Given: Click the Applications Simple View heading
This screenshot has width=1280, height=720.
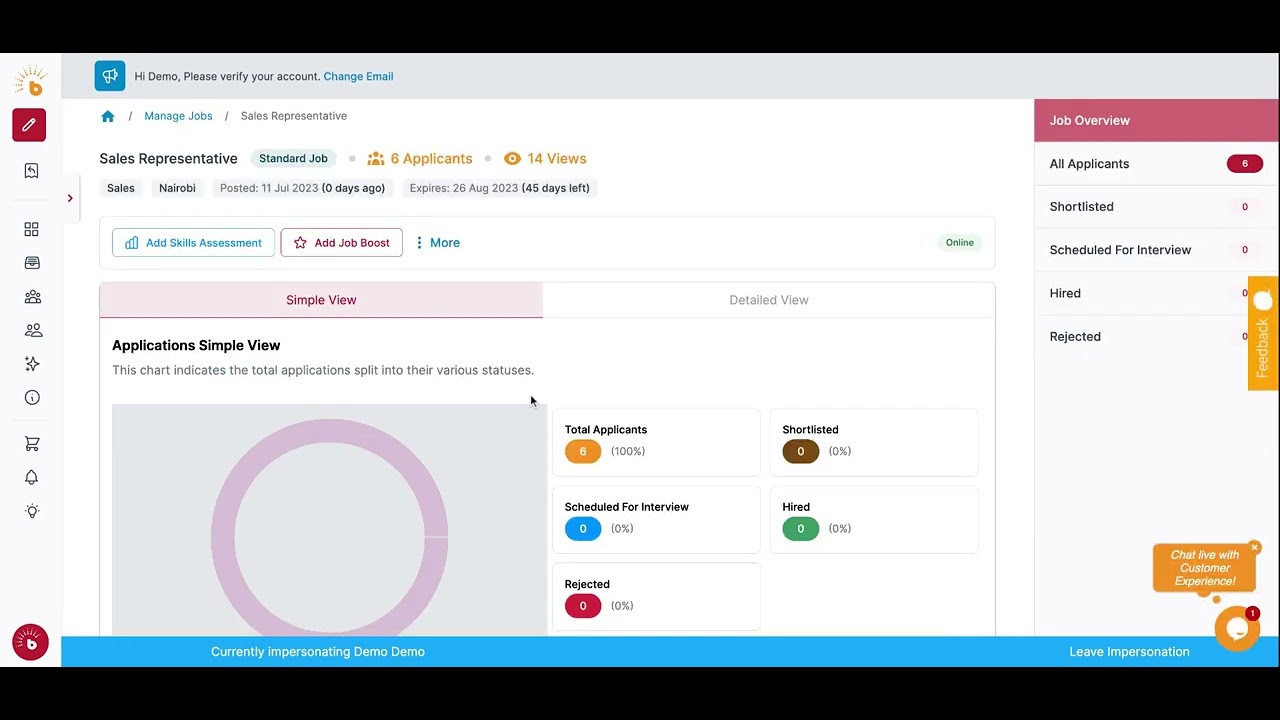Looking at the screenshot, I should click(196, 346).
